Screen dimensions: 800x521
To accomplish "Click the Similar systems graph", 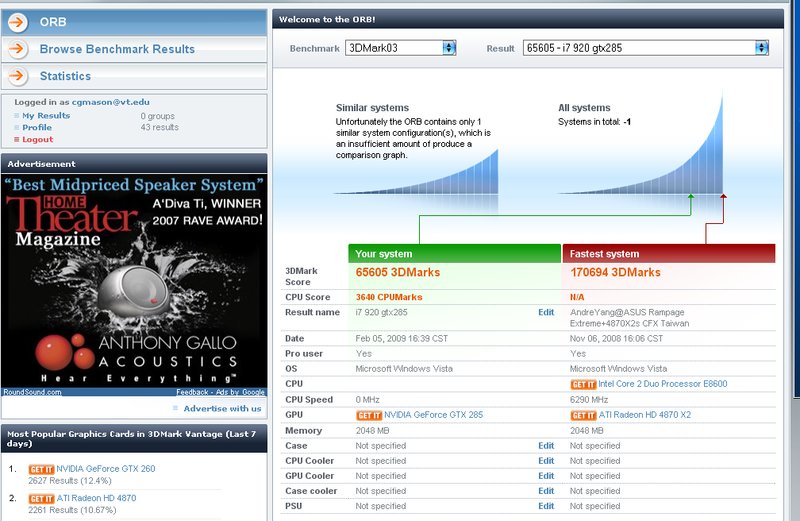I will tap(416, 173).
